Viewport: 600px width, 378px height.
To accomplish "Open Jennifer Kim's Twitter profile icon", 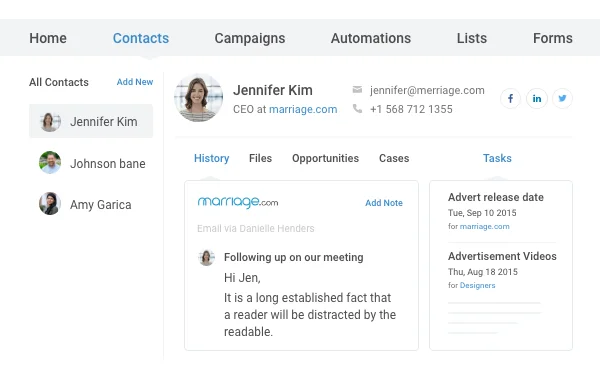I will tap(562, 99).
